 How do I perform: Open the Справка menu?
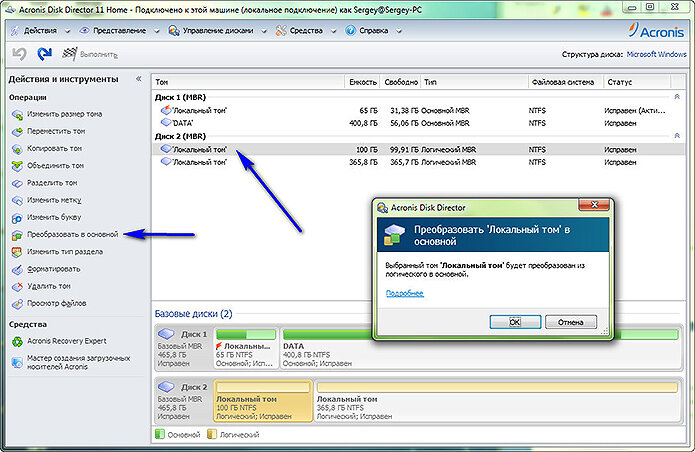tap(374, 31)
